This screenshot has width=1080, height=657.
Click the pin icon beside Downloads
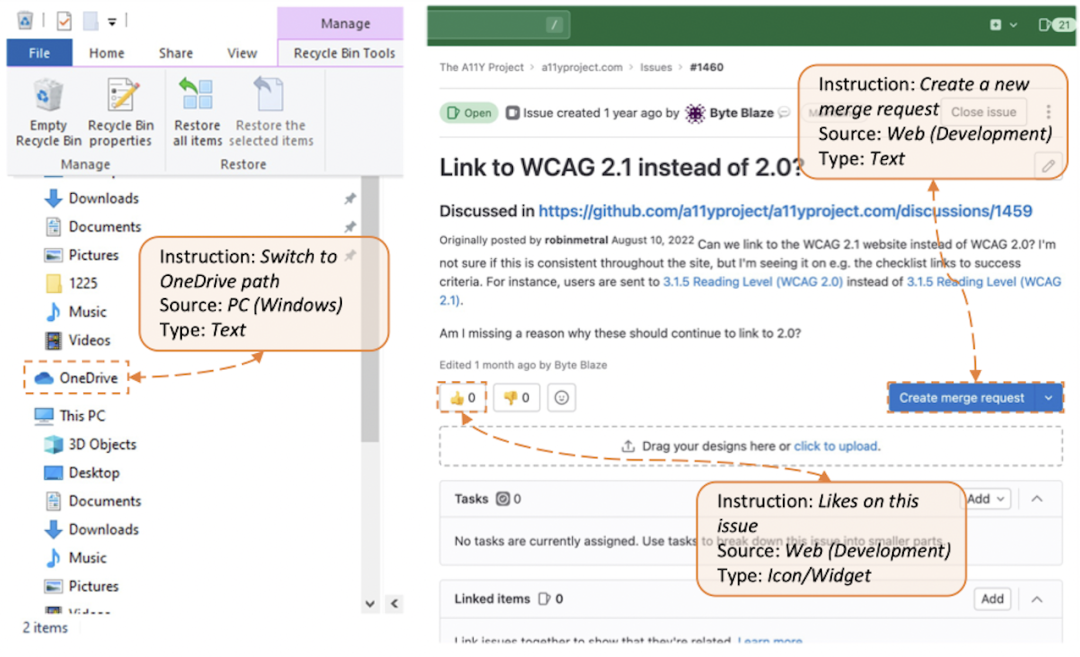(x=350, y=198)
